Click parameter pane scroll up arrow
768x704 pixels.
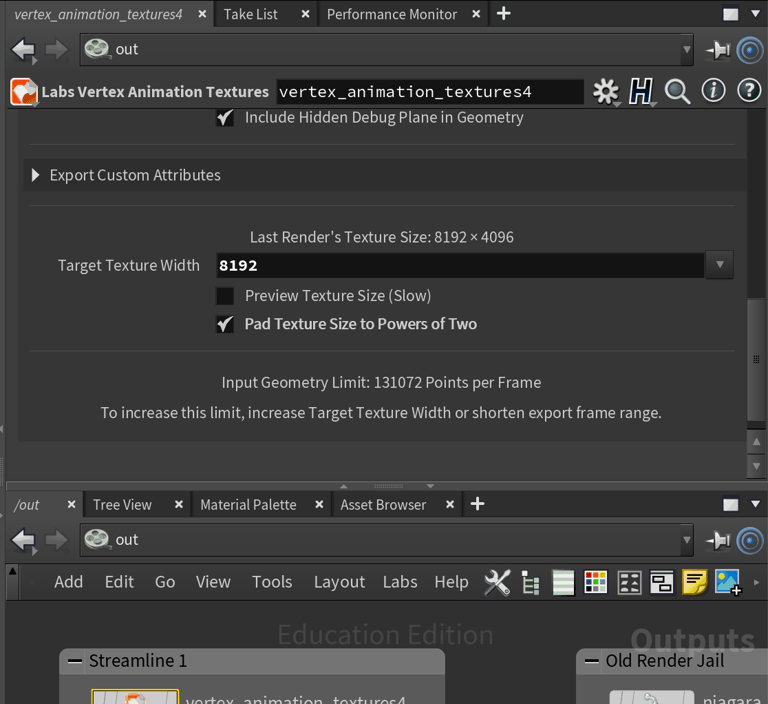click(756, 442)
